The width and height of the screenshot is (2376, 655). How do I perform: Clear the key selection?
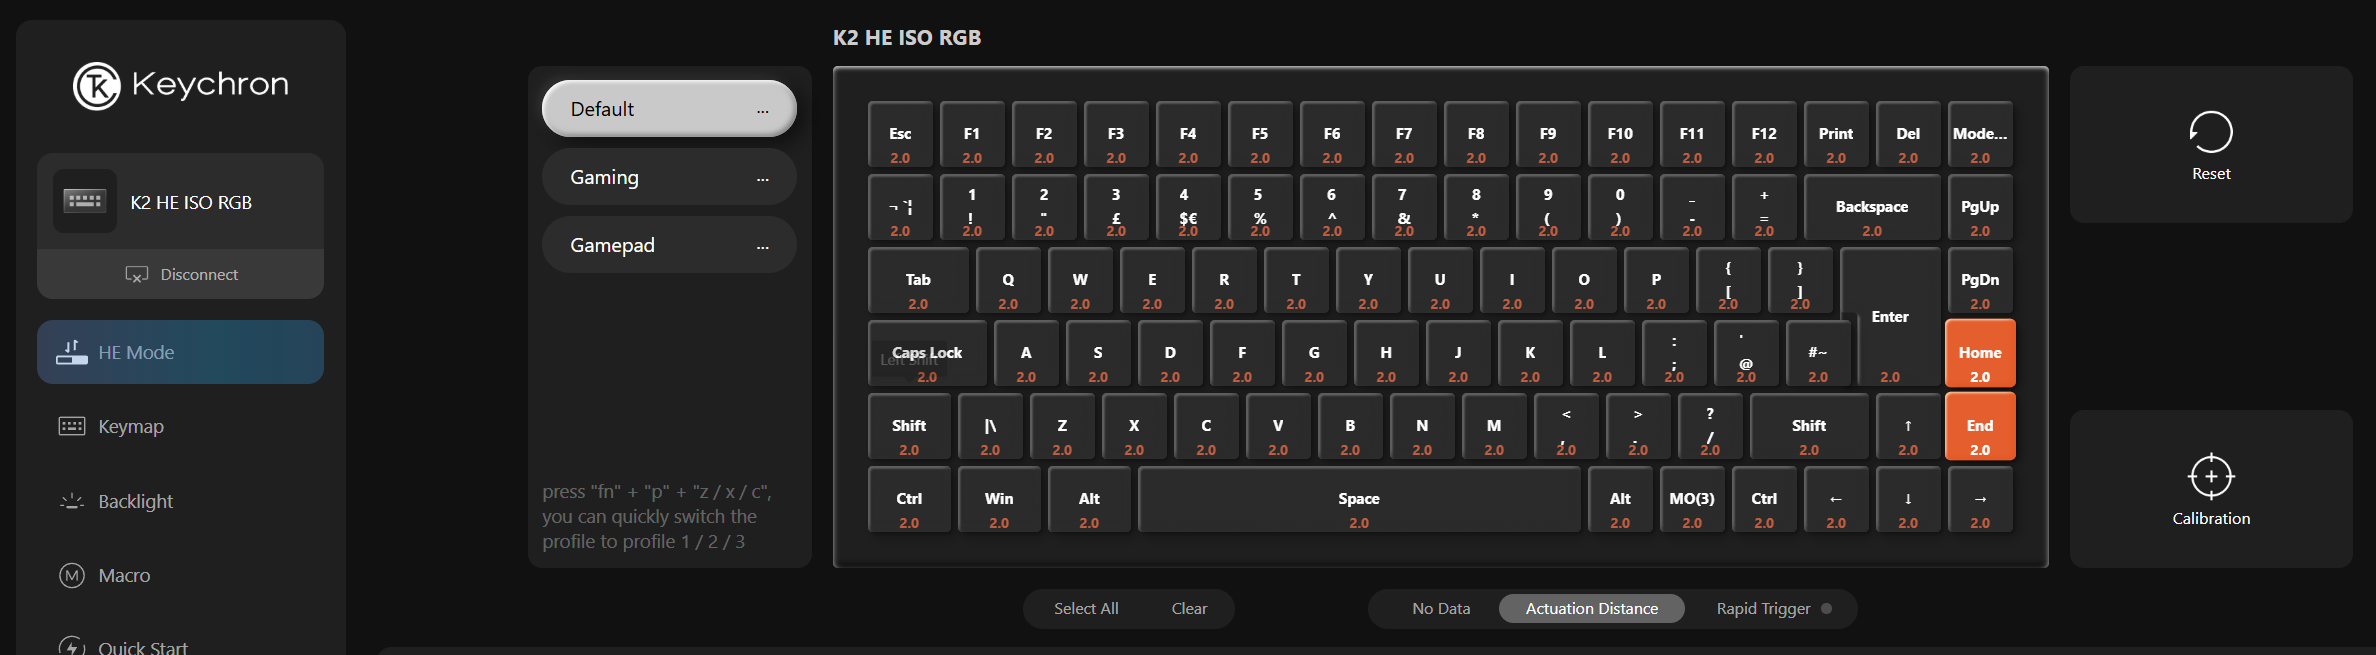[1189, 608]
